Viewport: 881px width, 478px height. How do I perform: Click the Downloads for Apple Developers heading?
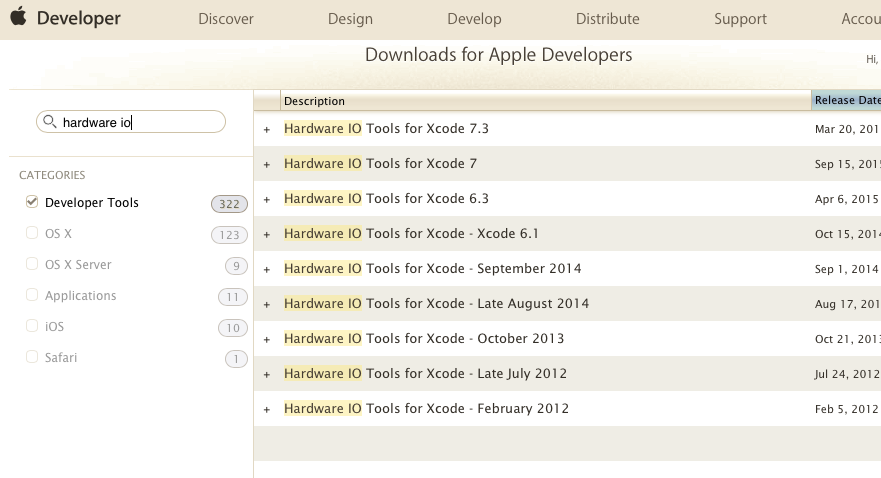tap(498, 54)
